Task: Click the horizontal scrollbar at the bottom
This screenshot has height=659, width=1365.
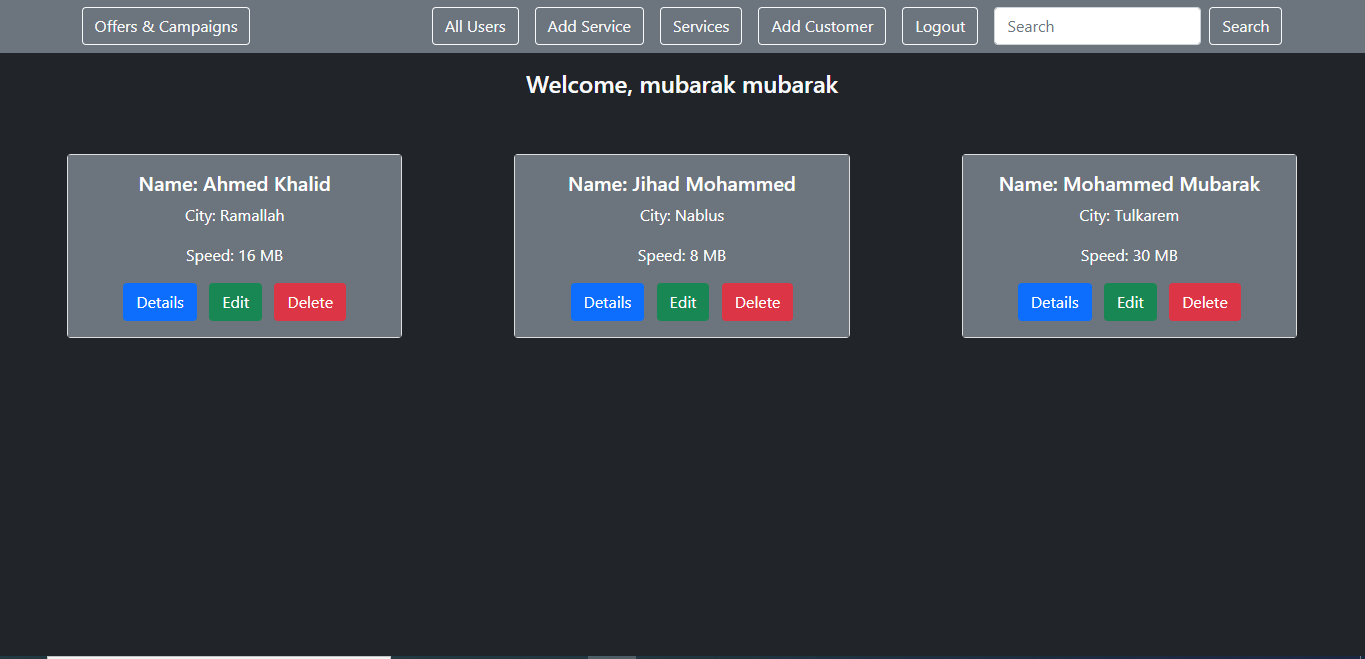Action: click(220, 656)
